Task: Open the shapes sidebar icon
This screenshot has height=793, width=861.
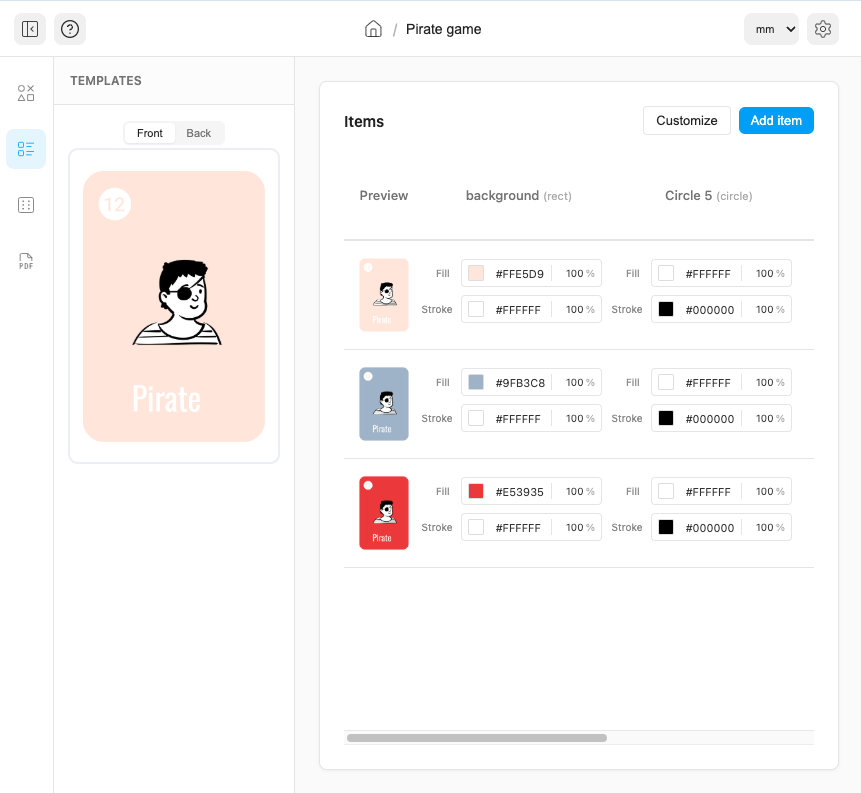Action: pyautogui.click(x=26, y=93)
